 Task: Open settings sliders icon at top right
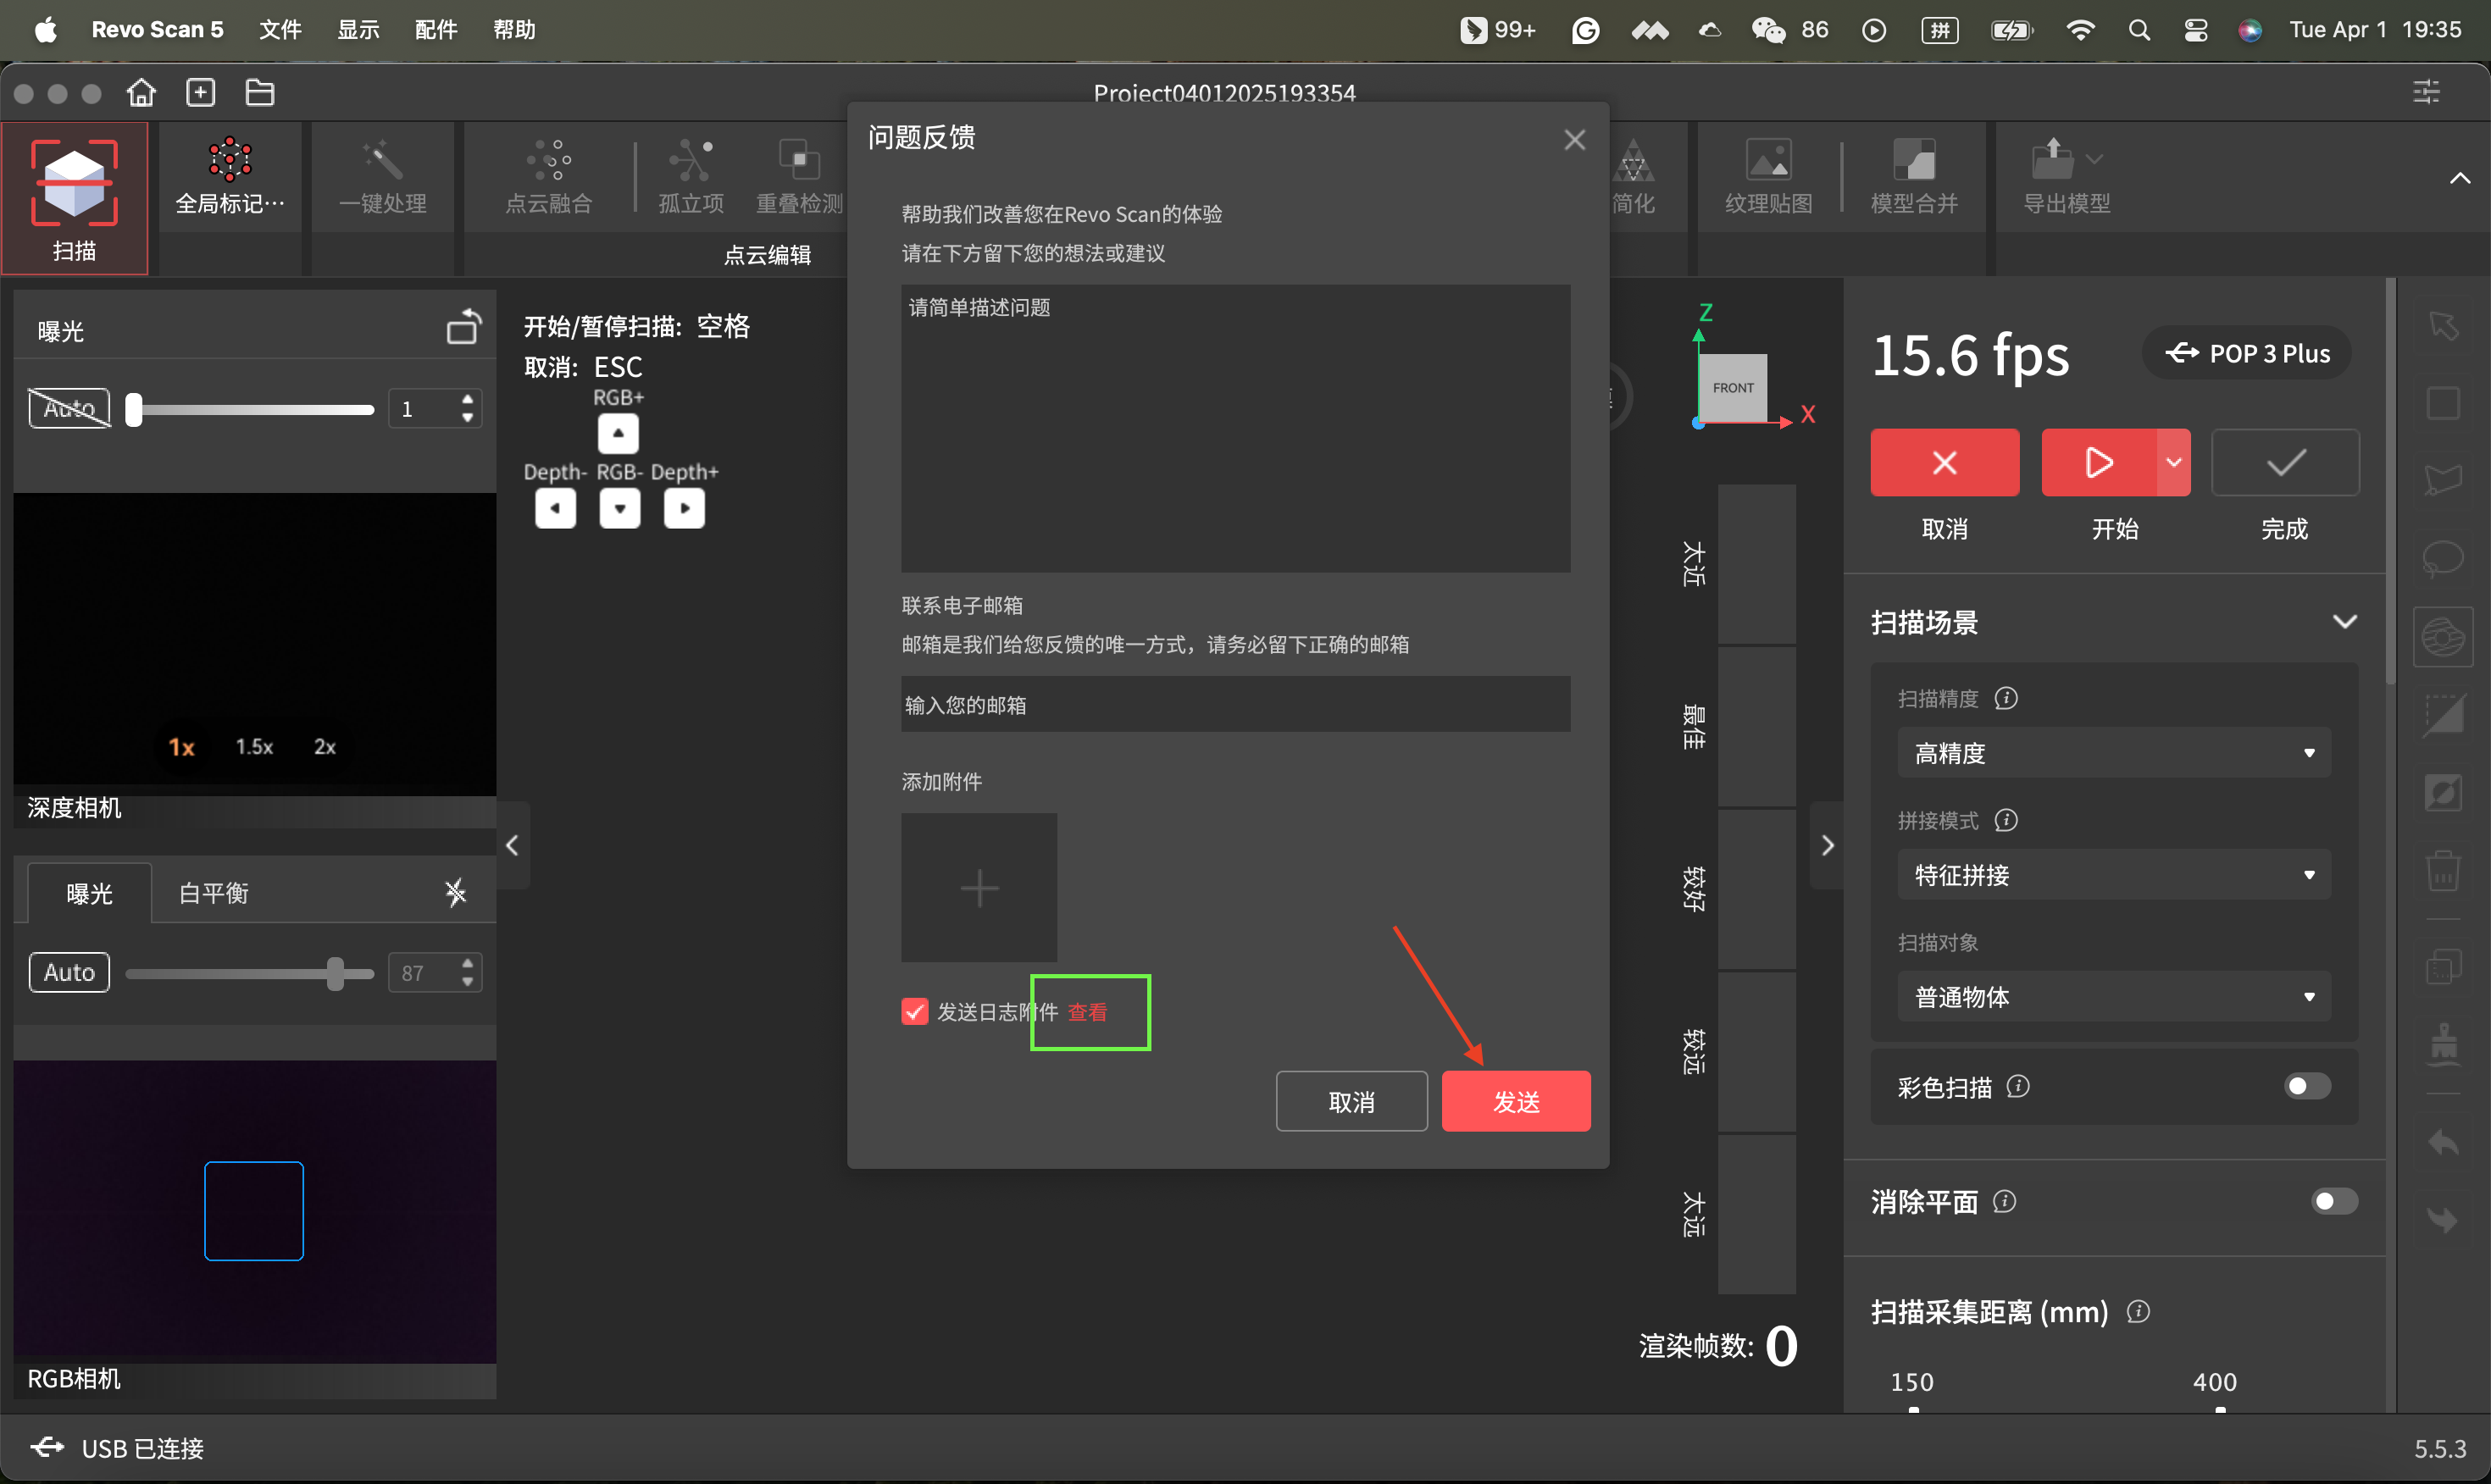(2427, 93)
